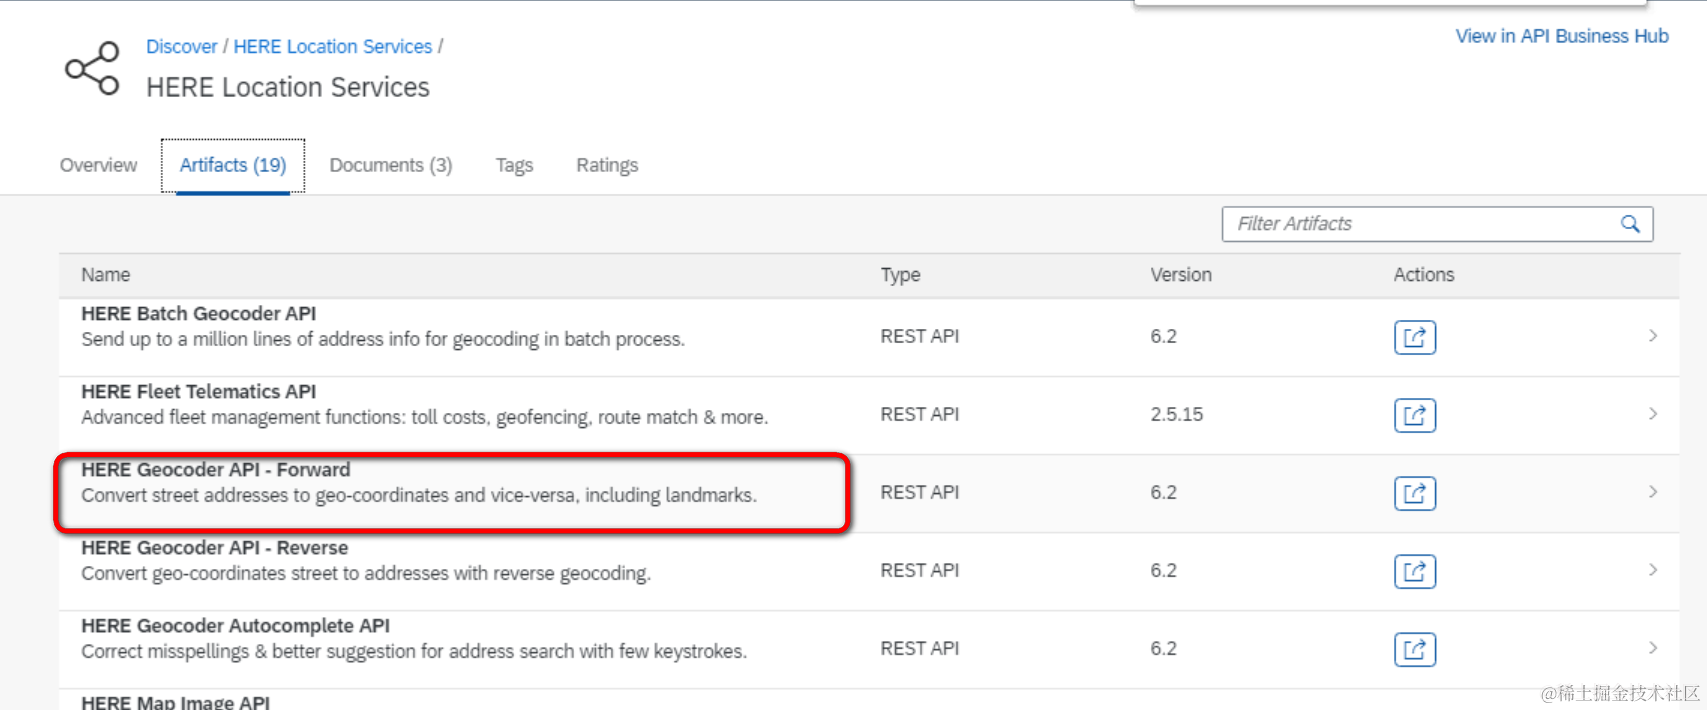Viewport: 1707px width, 710px height.
Task: Click REST API type of Geocoder Reverse row
Action: coord(920,570)
